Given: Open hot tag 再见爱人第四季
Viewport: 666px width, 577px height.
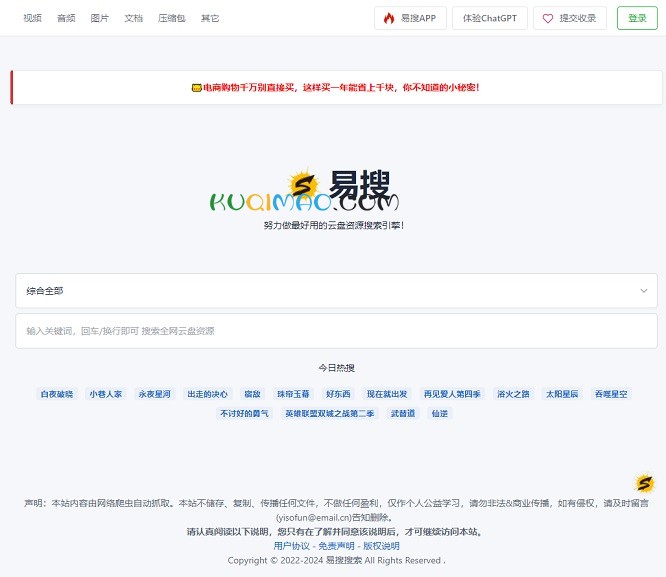Looking at the screenshot, I should coord(452,394).
